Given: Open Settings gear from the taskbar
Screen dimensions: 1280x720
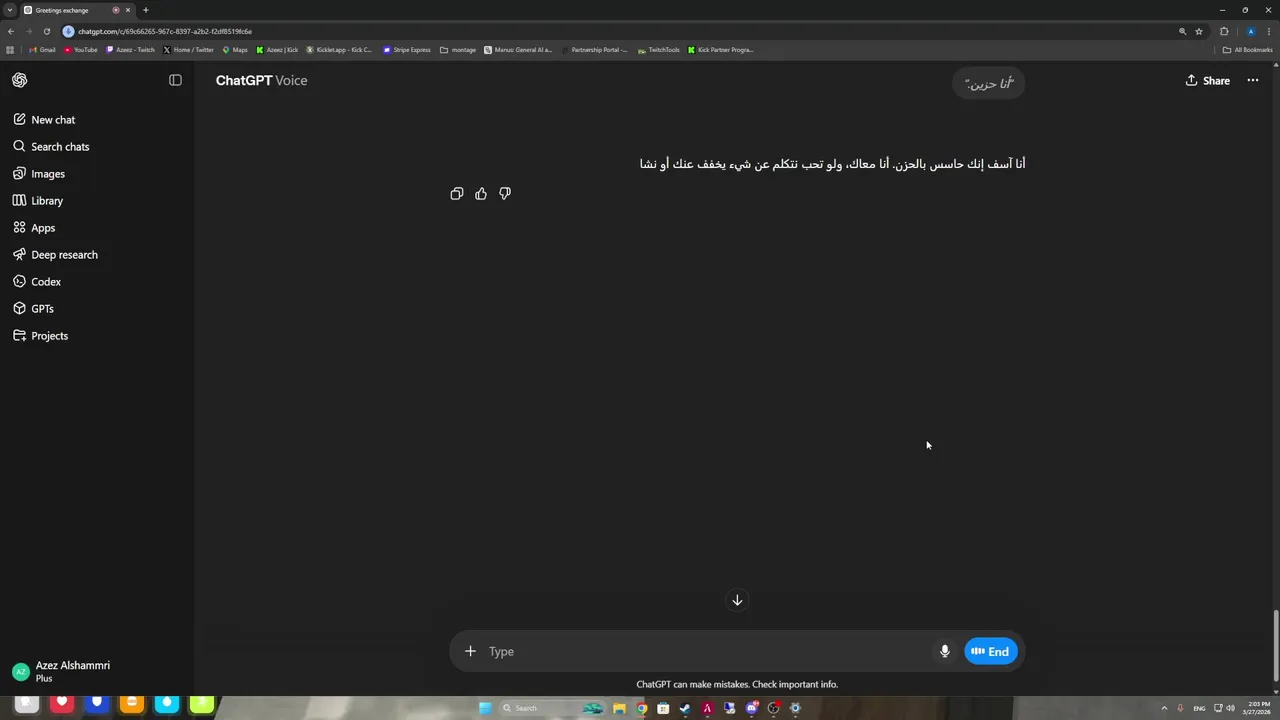Looking at the screenshot, I should coord(795,708).
